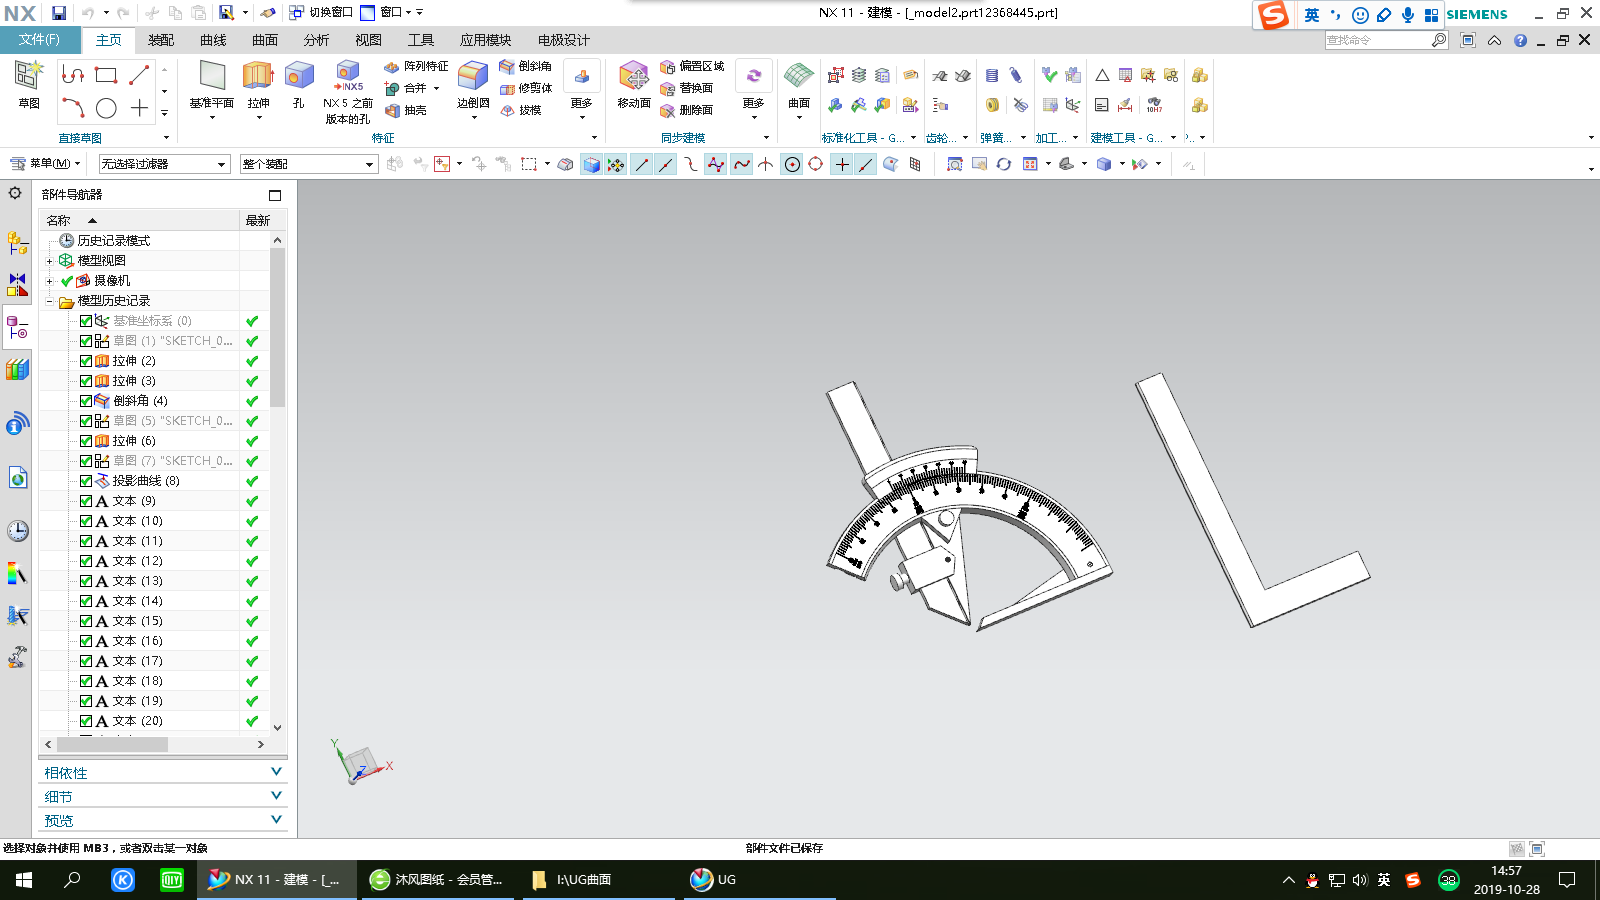Click the 菜单(M) button
Screen dimensions: 1600x900
46,164
